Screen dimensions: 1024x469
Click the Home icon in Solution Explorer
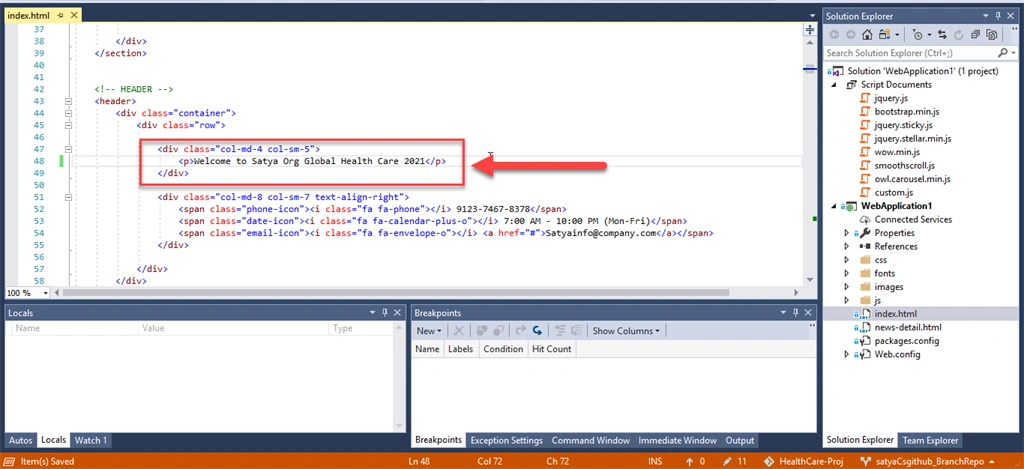[x=867, y=35]
